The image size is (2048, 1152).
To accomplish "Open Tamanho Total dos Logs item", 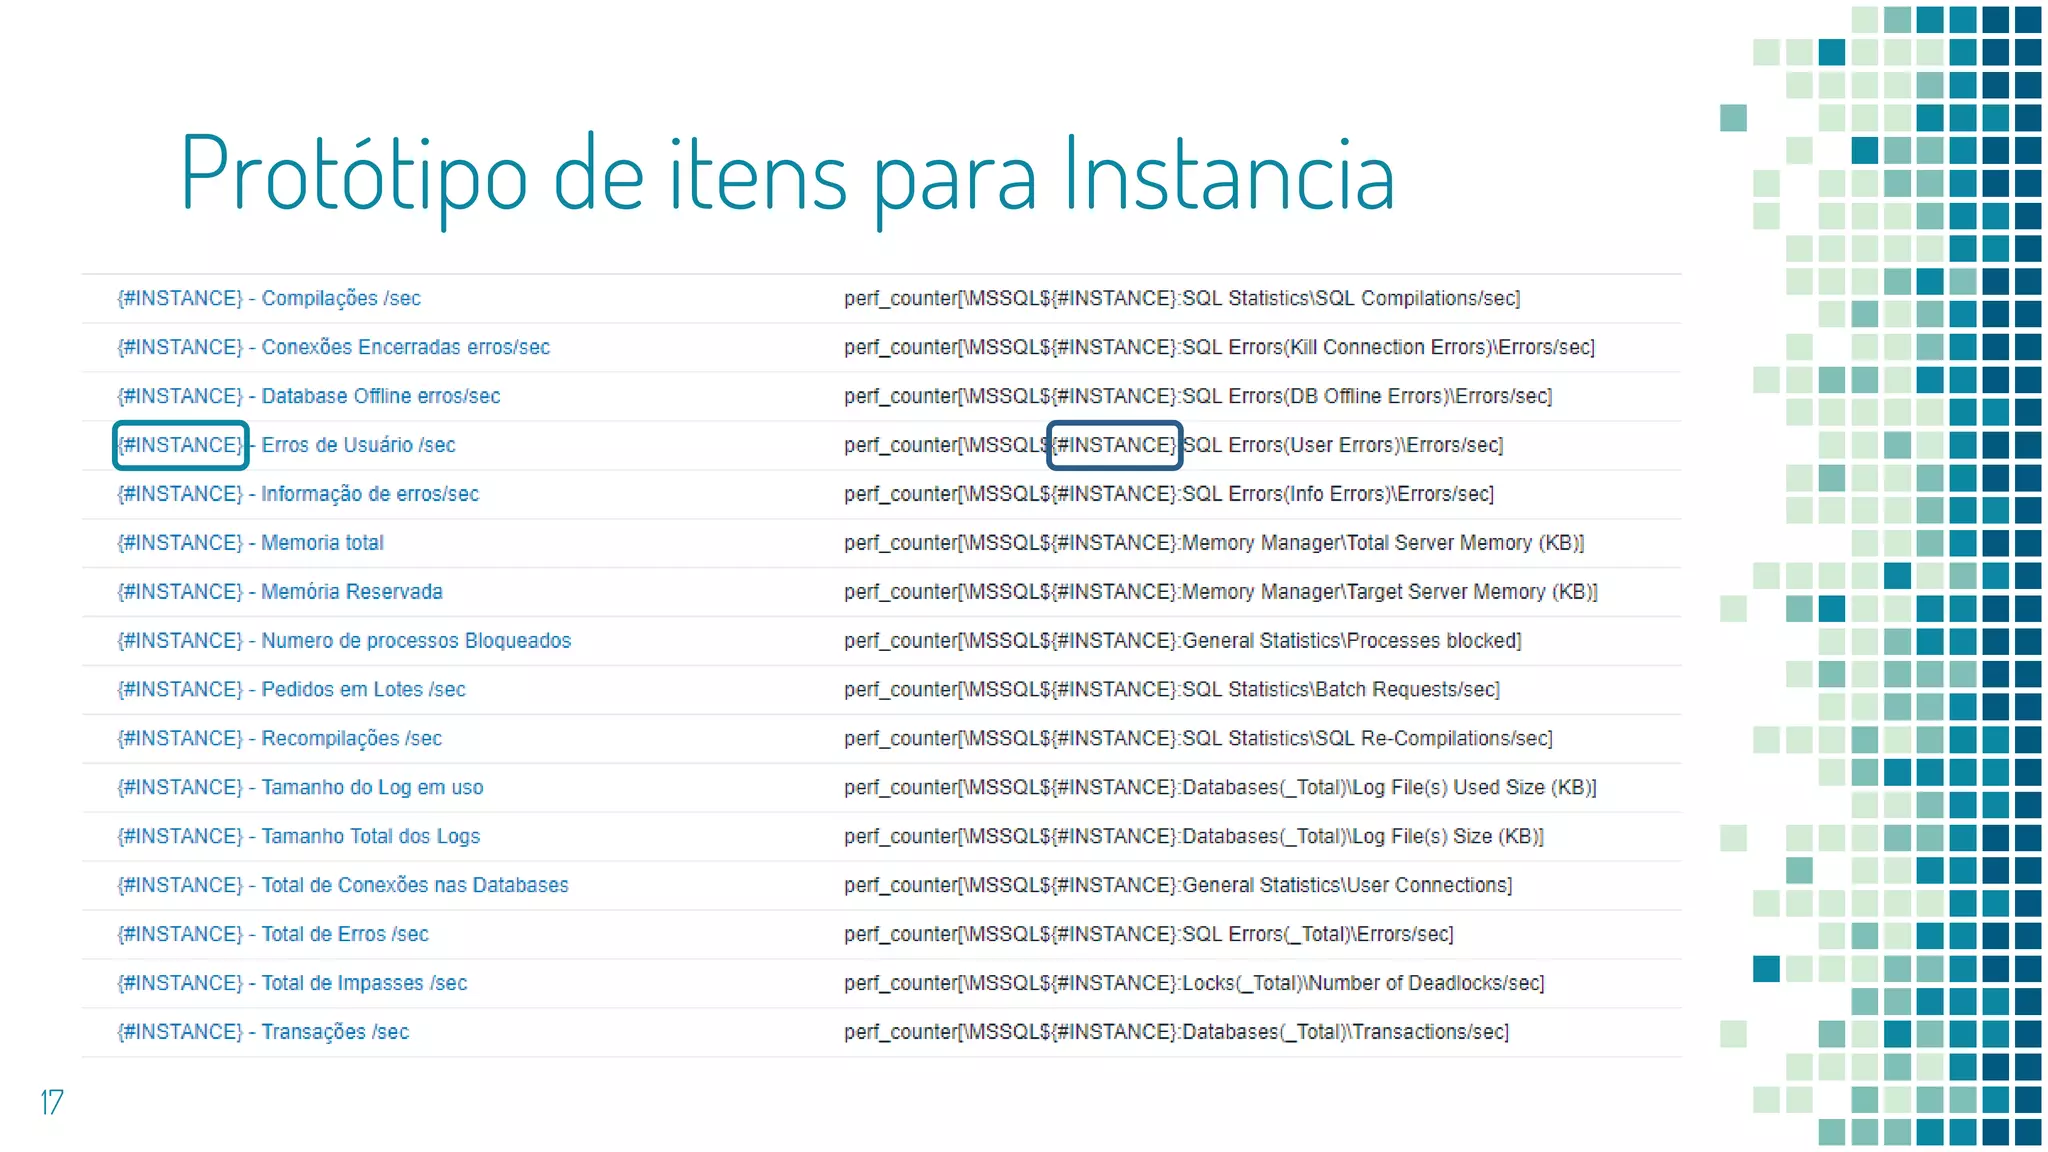I will (x=298, y=837).
